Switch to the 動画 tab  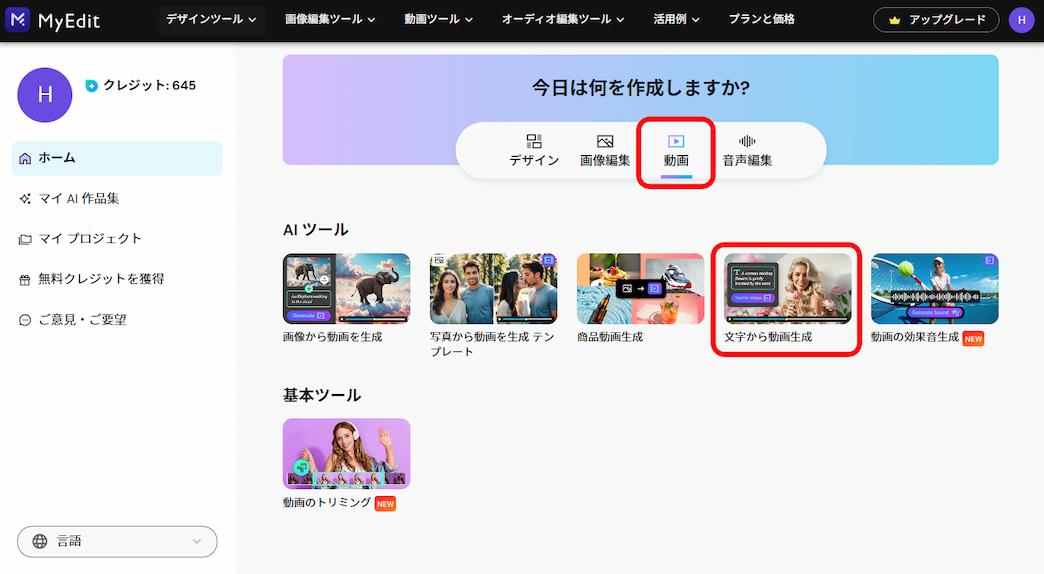click(x=676, y=151)
